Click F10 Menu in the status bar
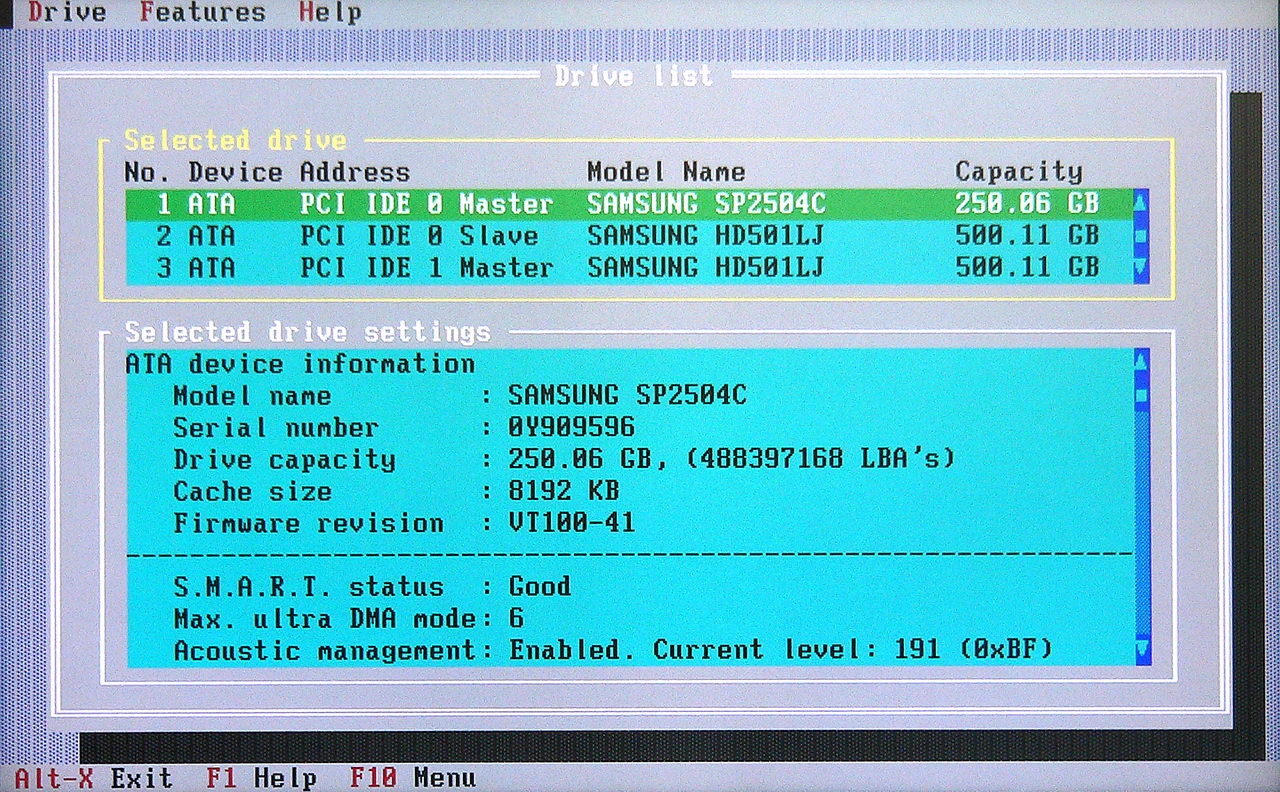Viewport: 1280px width, 792px height. [413, 778]
